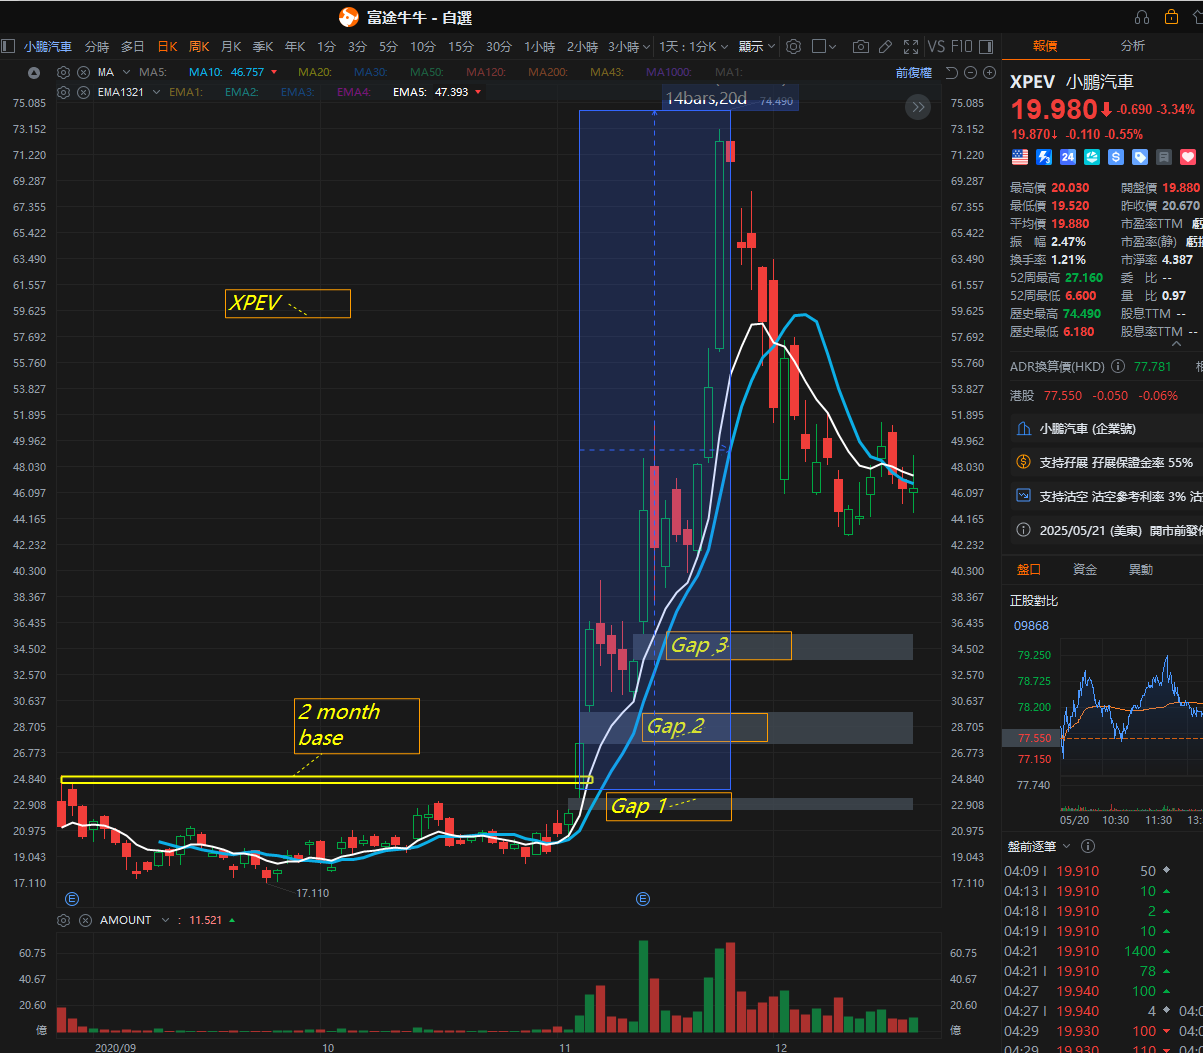1203x1053 pixels.
Task: Switch to 周K weekly chart
Action: (199, 47)
